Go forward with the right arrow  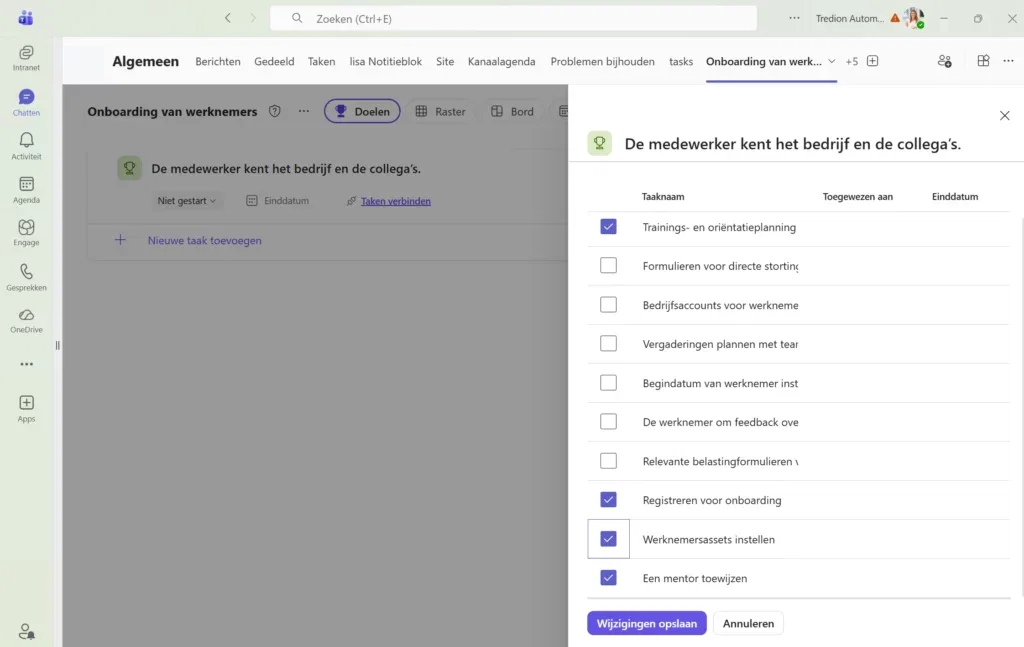(x=253, y=18)
